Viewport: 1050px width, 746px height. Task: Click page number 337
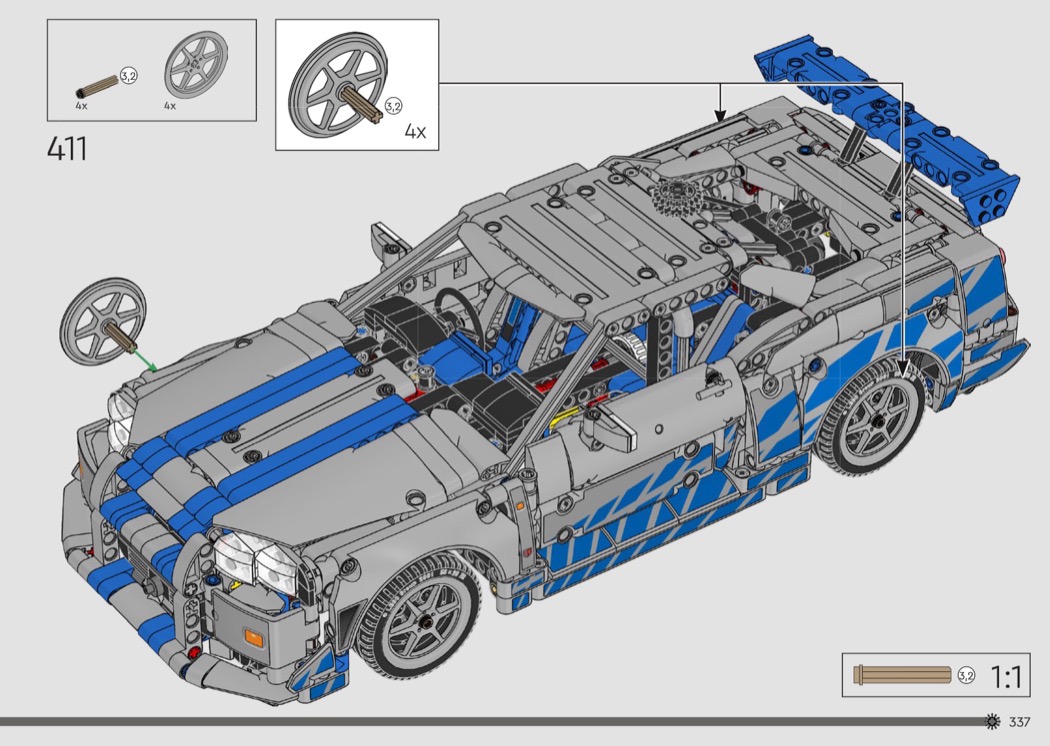click(1020, 723)
